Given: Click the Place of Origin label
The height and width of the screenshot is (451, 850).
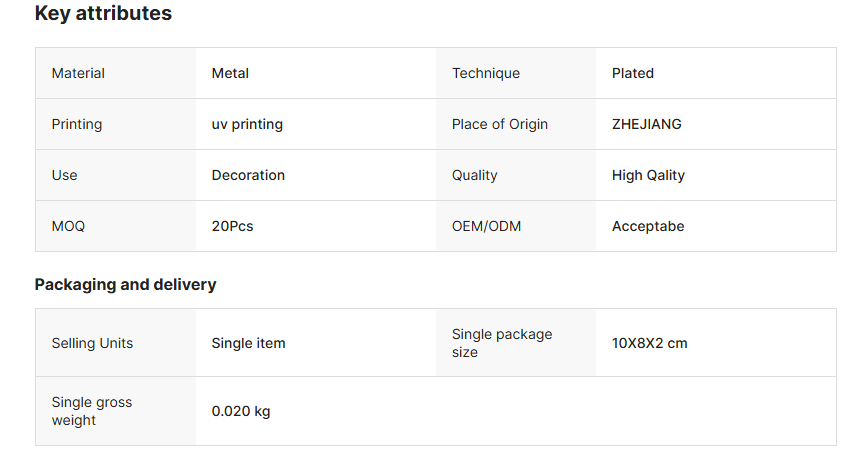Looking at the screenshot, I should tap(500, 124).
